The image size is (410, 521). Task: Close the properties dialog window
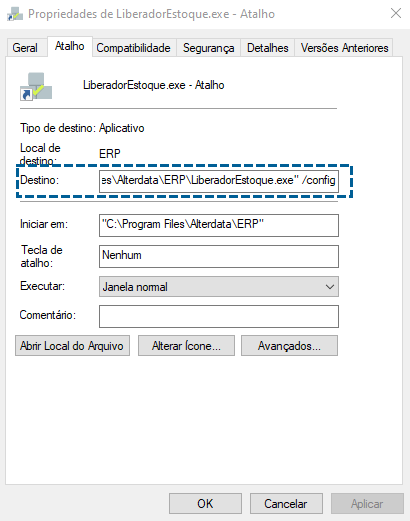(396, 14)
